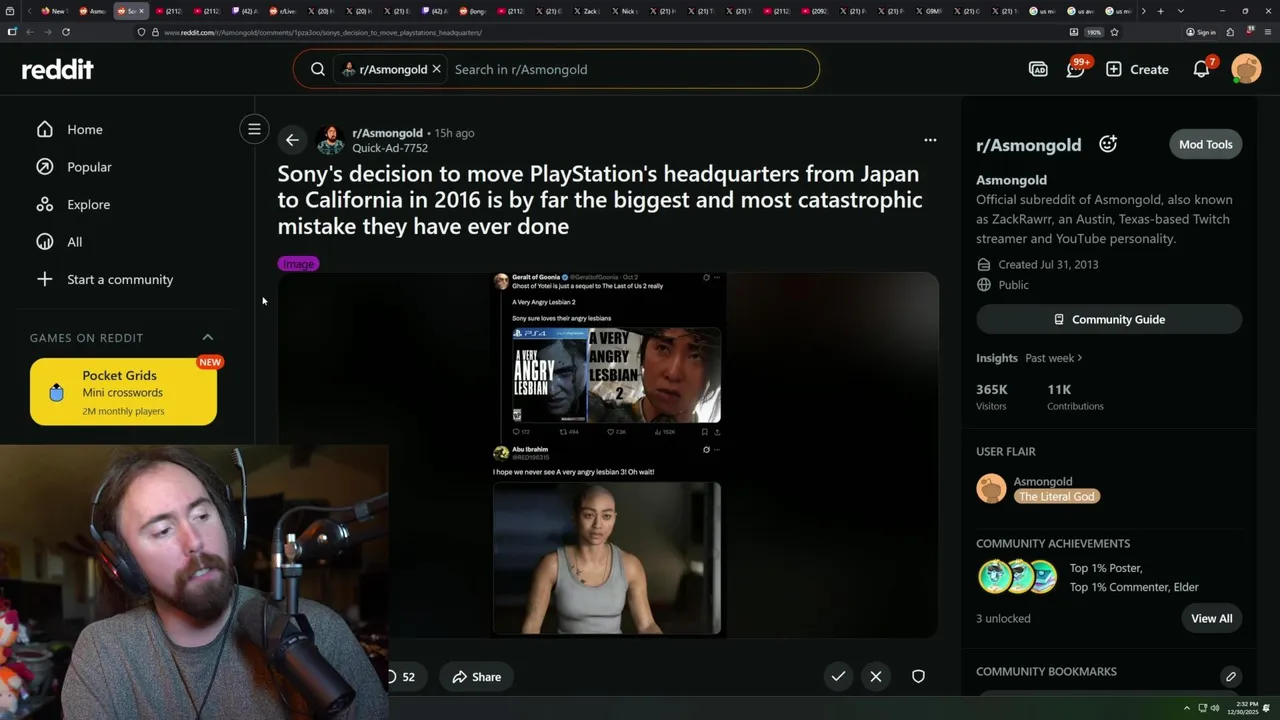Go to Home in the sidebar

pyautogui.click(x=84, y=129)
